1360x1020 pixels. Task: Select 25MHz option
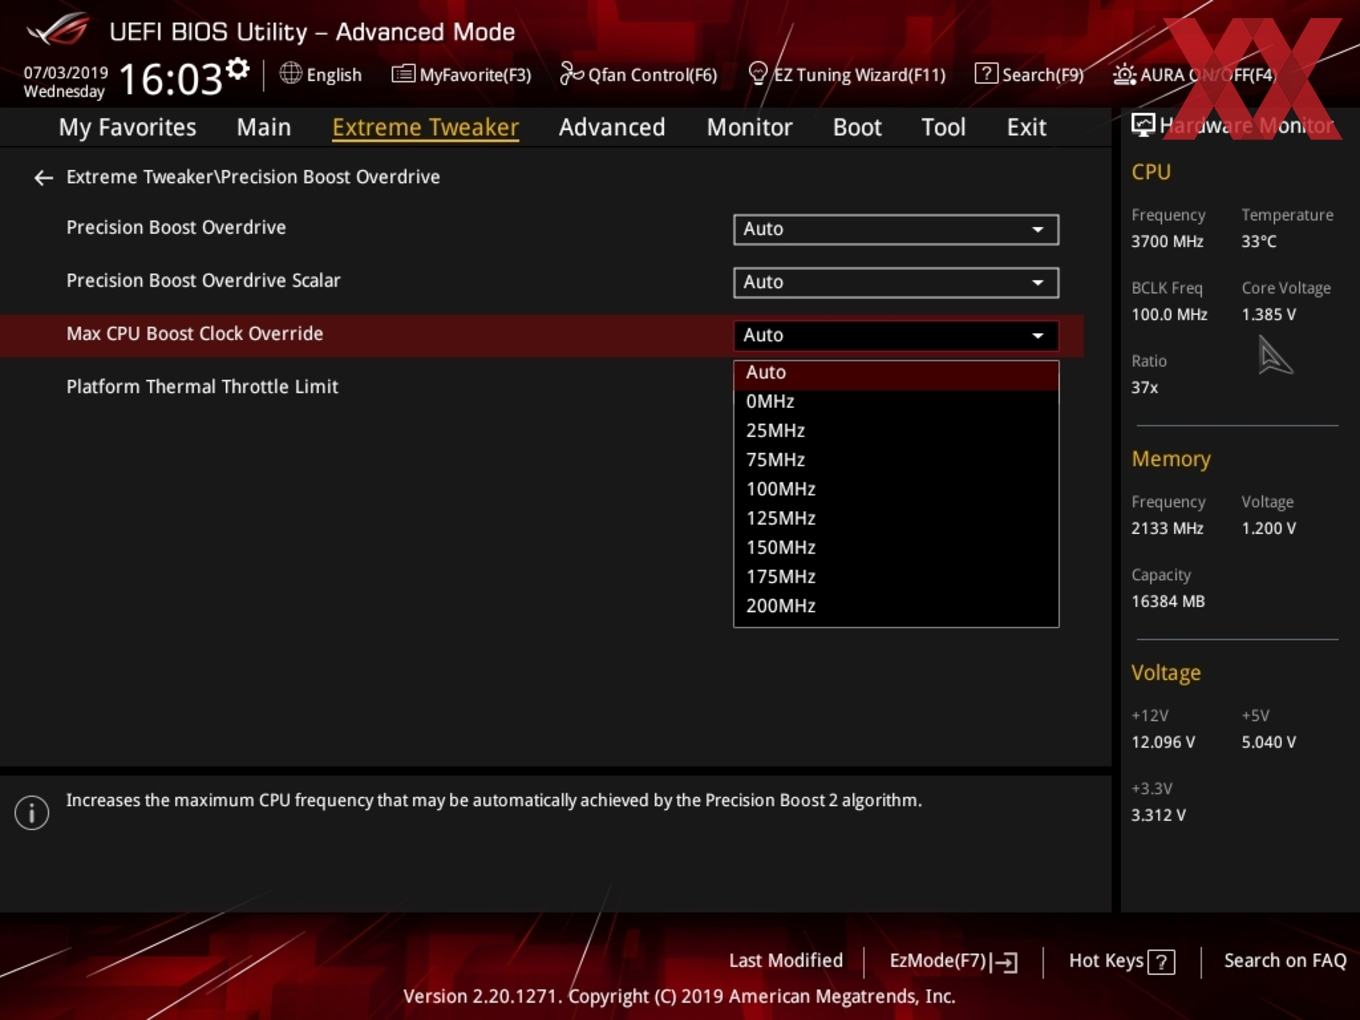[896, 431]
